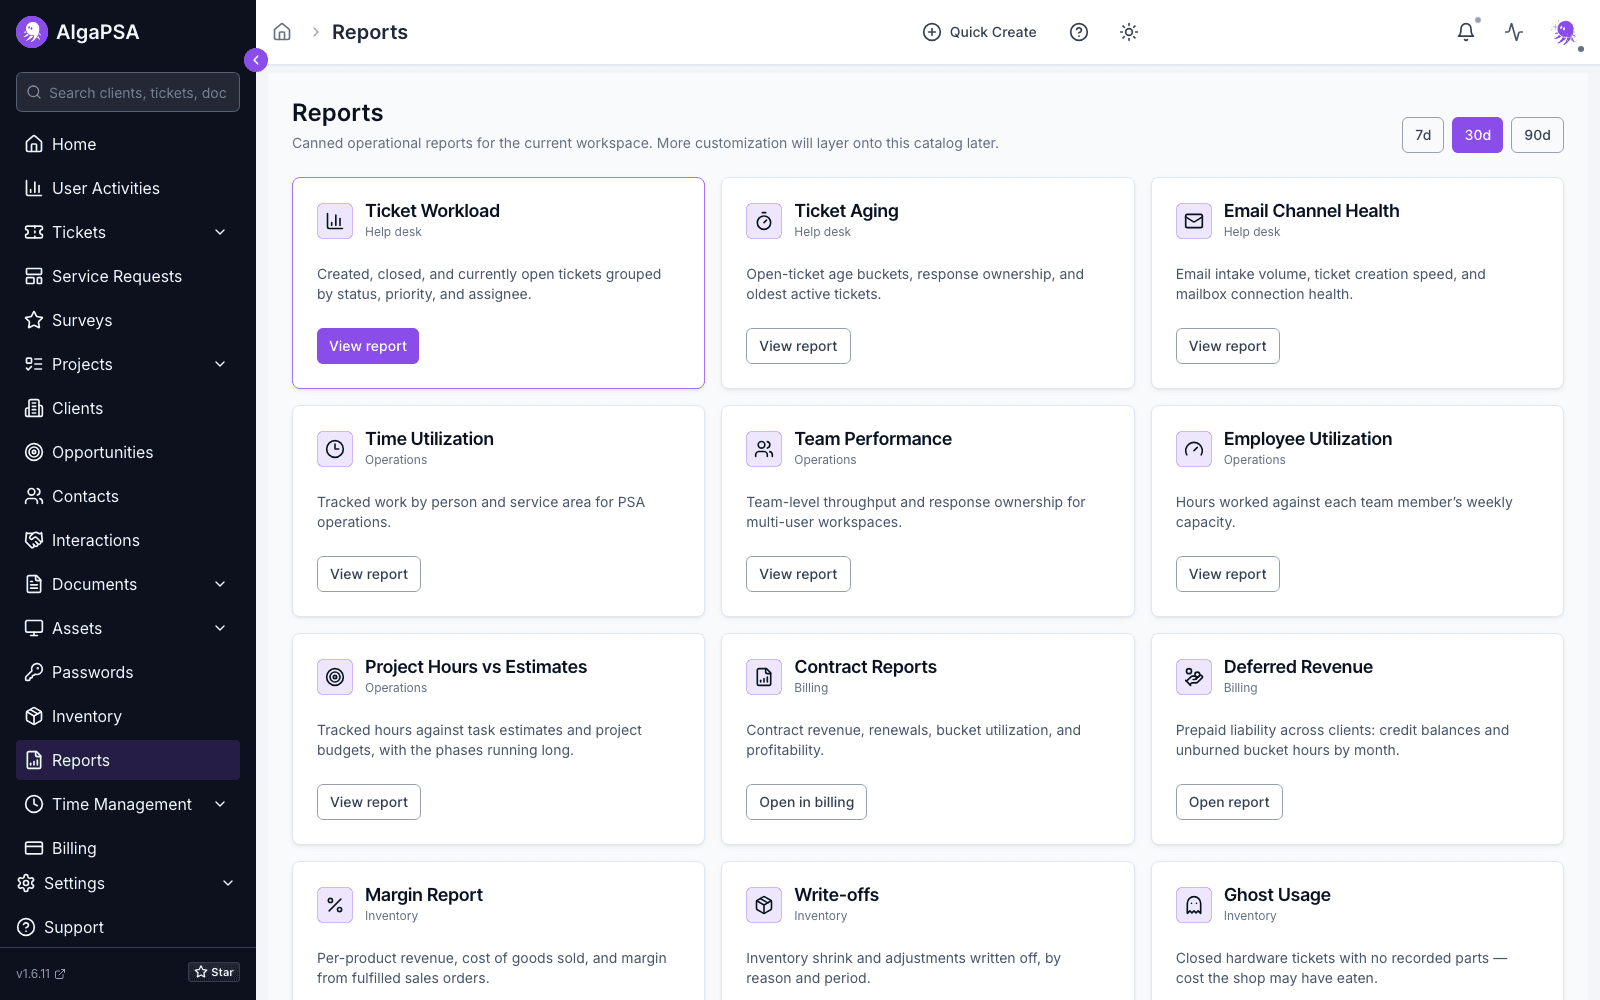Screen dimensions: 1600x1000
Task: Click the Write-offs card title
Action: [836, 895]
